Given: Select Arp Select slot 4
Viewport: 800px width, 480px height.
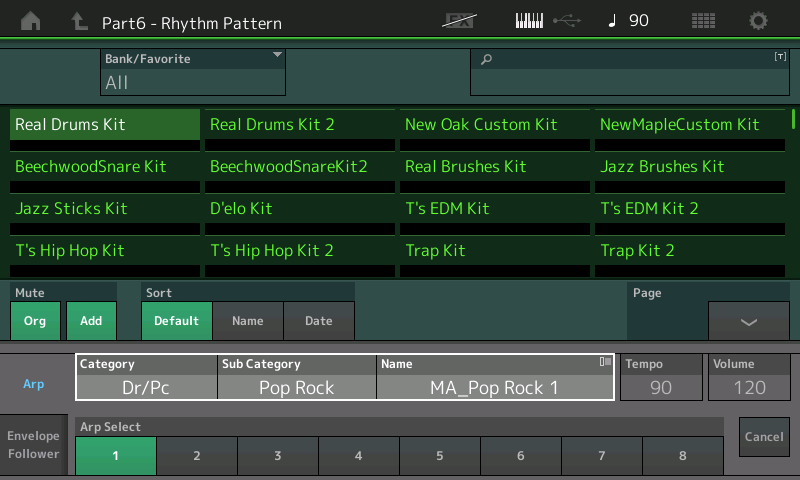Looking at the screenshot, I should point(358,456).
